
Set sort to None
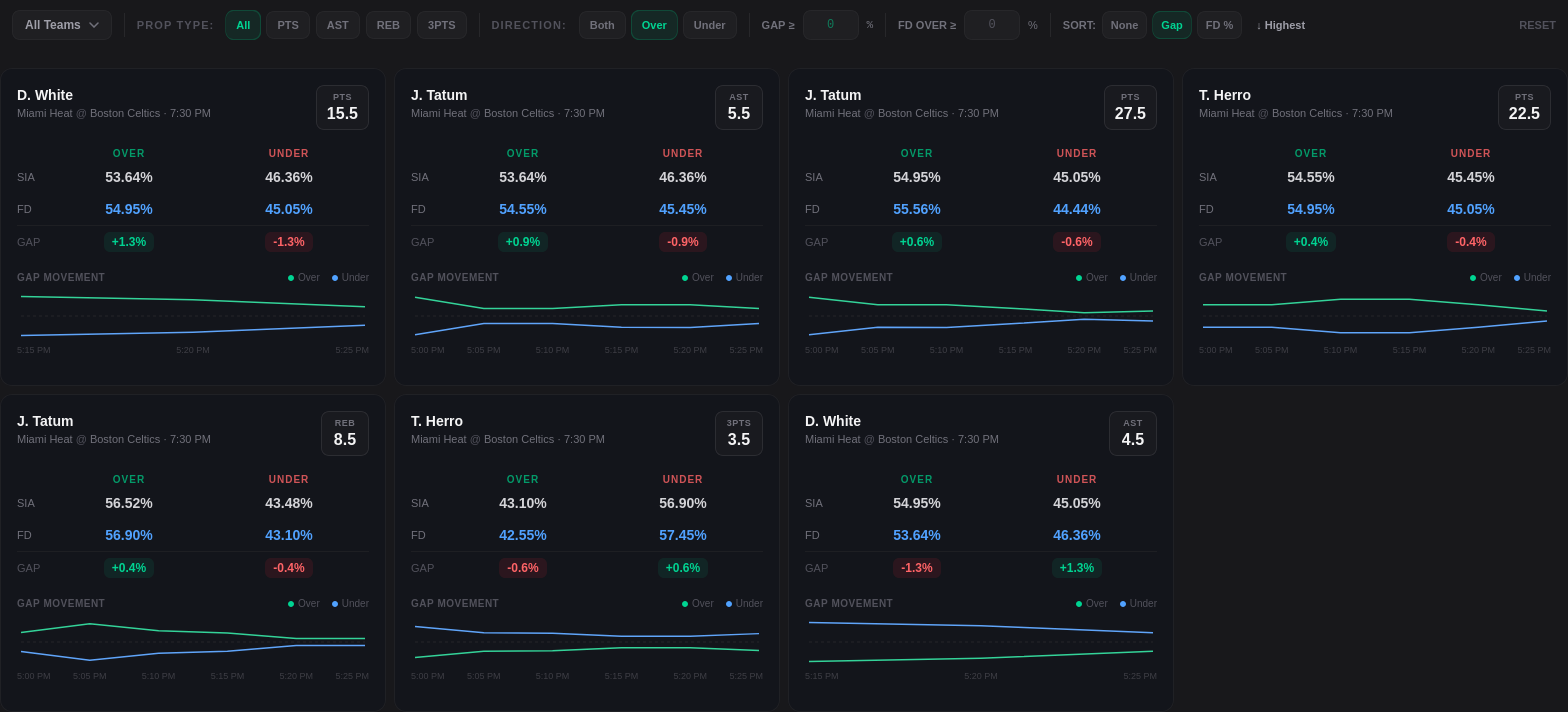pos(1124,25)
